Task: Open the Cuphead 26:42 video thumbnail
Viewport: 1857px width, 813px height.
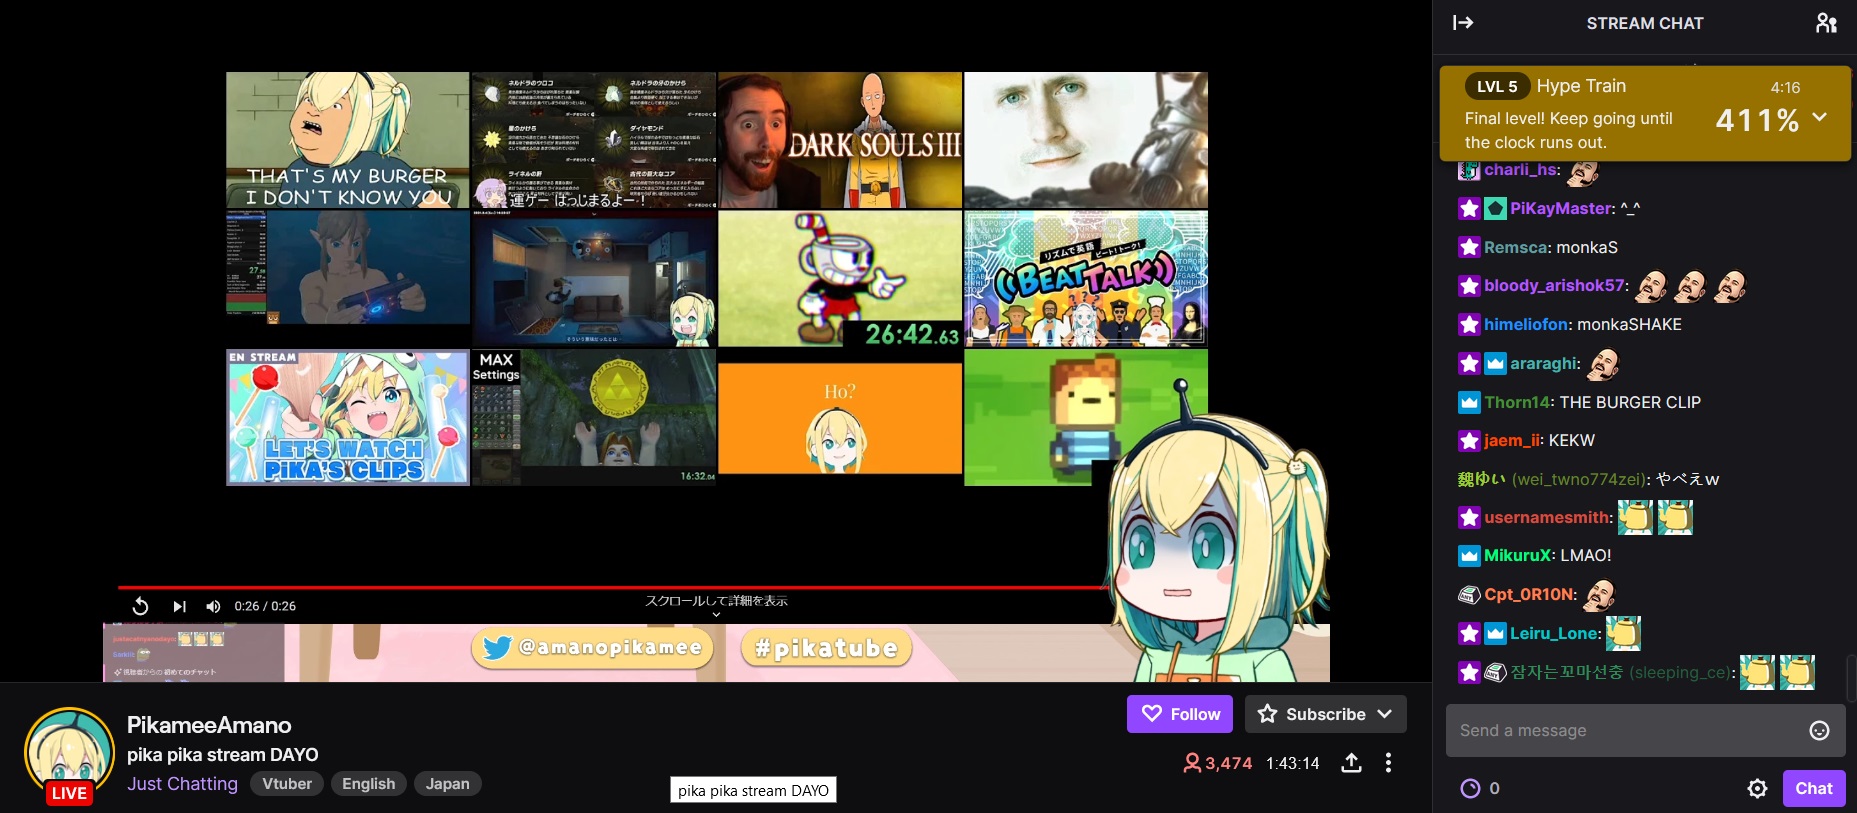Action: coord(840,279)
